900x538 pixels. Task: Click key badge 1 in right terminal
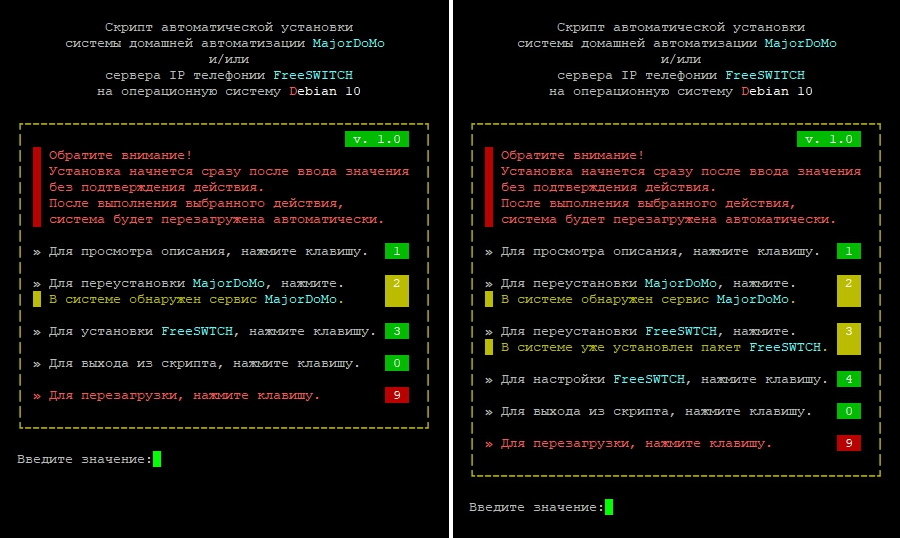849,251
